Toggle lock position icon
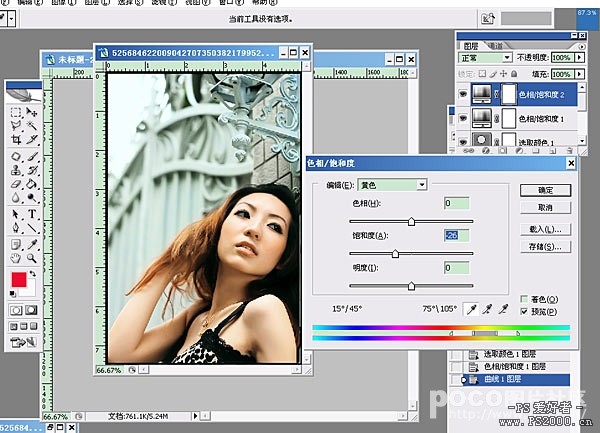This screenshot has width=600, height=433. click(504, 73)
